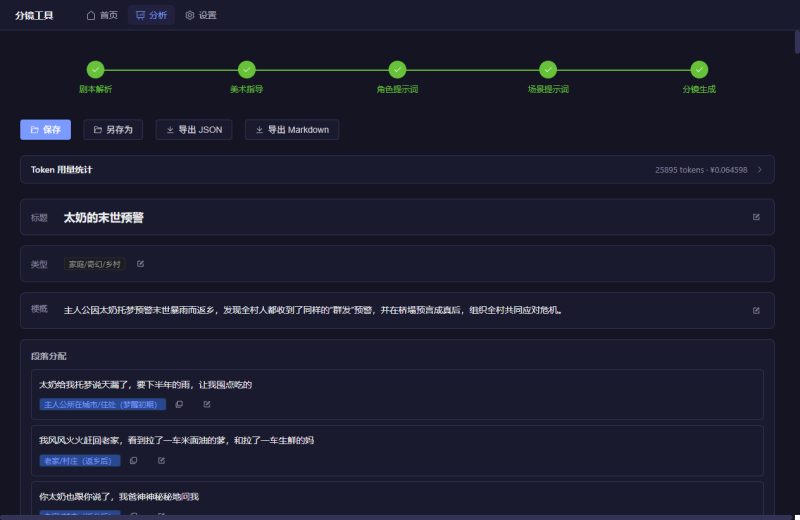Open the 首页 home tab
This screenshot has width=800, height=520.
tap(102, 15)
